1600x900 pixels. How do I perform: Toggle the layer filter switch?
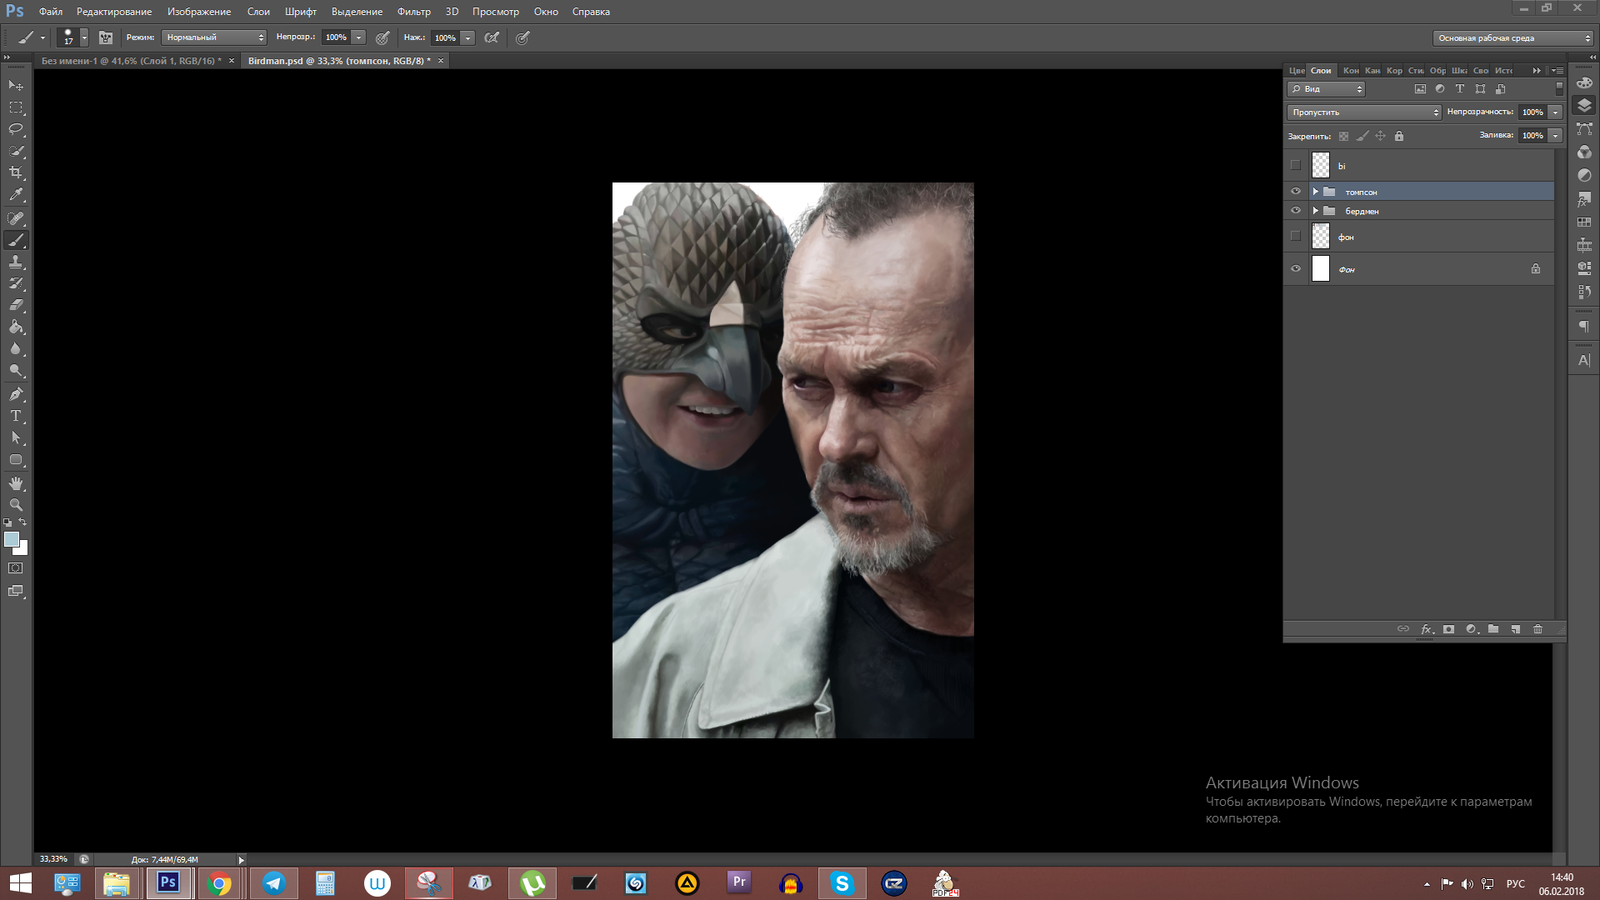click(x=1559, y=89)
